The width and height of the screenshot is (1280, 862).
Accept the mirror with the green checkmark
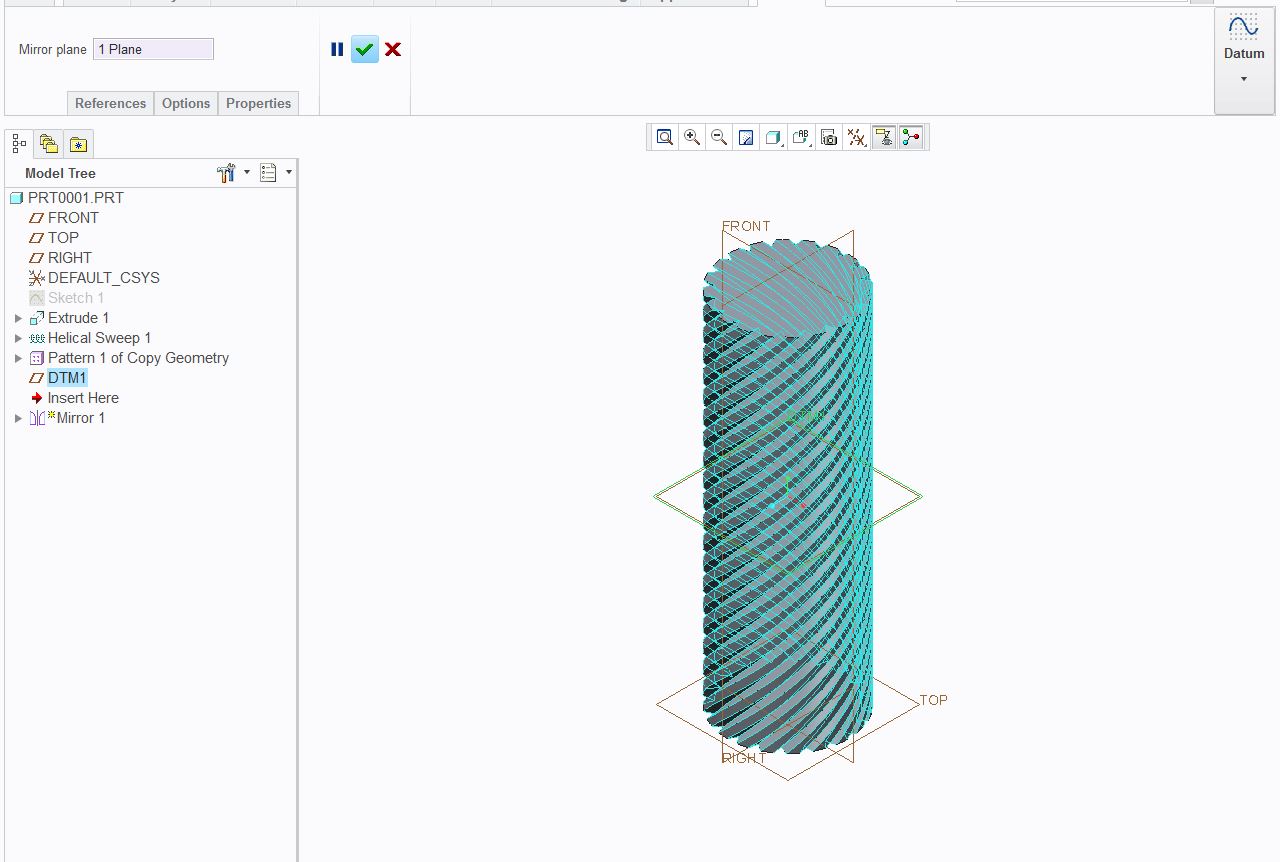(x=365, y=49)
